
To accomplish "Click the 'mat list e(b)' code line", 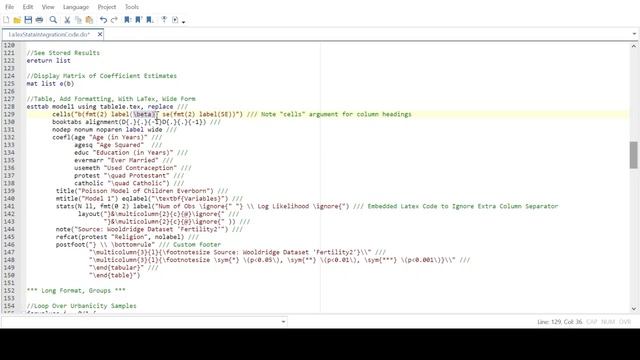I will (50, 83).
